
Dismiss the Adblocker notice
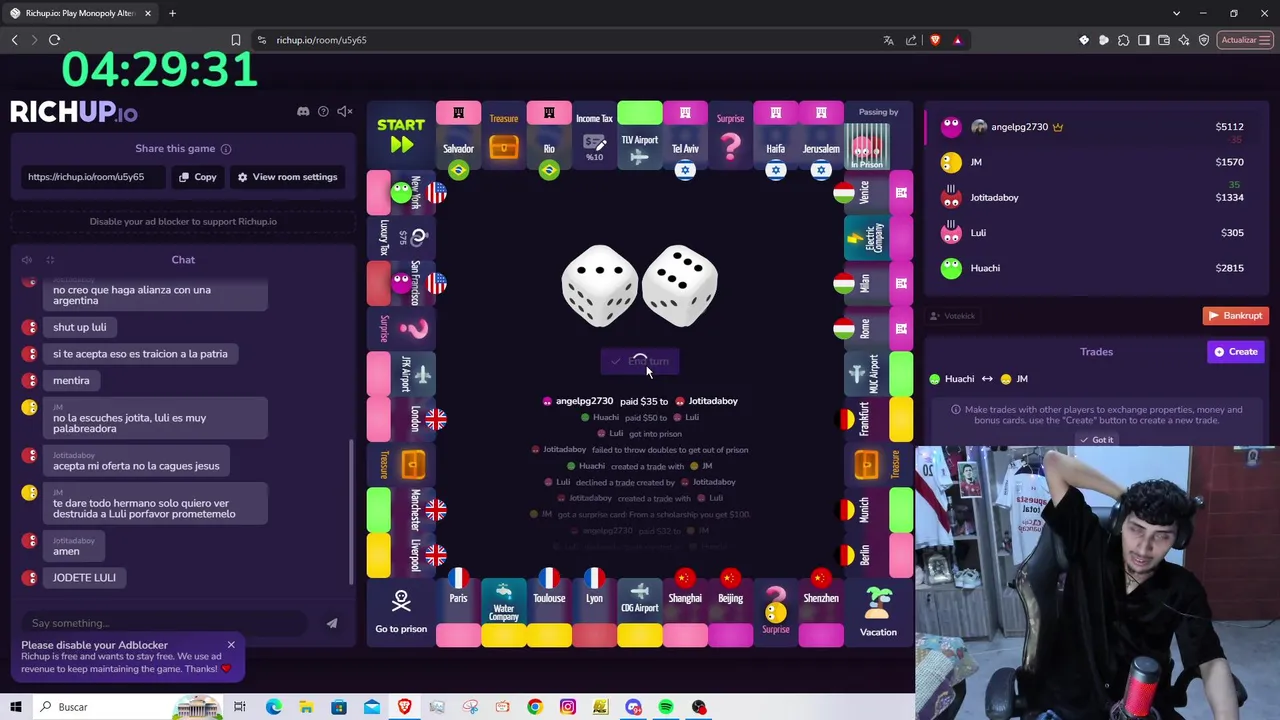pyautogui.click(x=231, y=645)
